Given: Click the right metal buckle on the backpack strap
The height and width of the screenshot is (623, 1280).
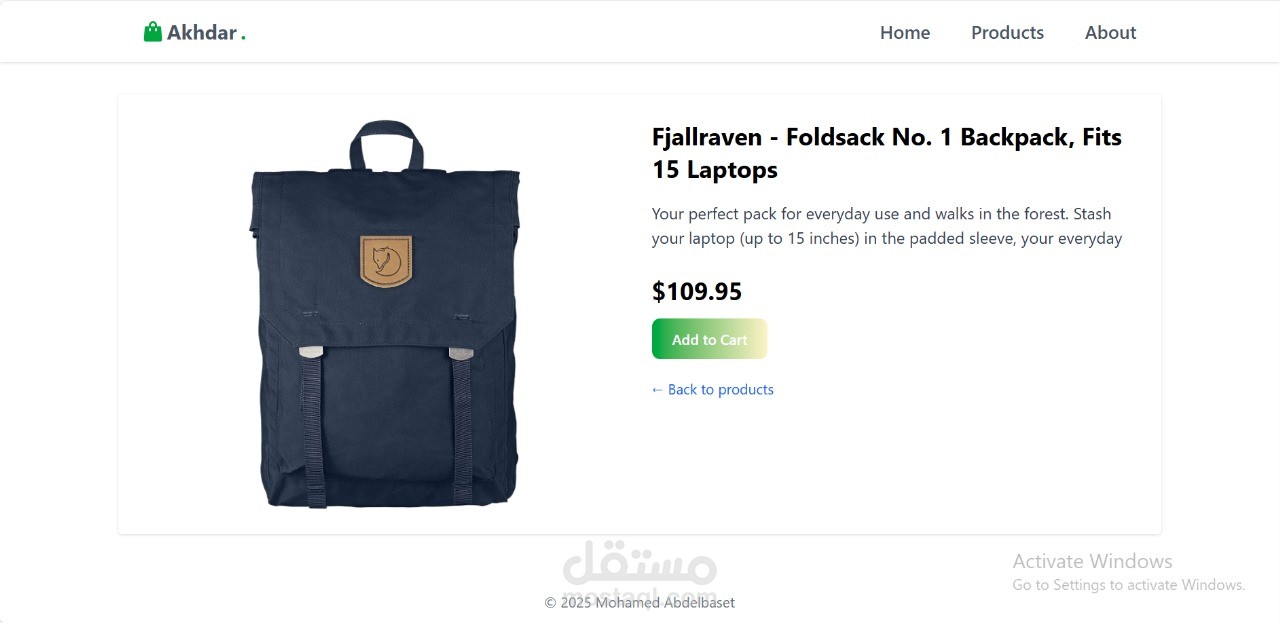Looking at the screenshot, I should (461, 352).
